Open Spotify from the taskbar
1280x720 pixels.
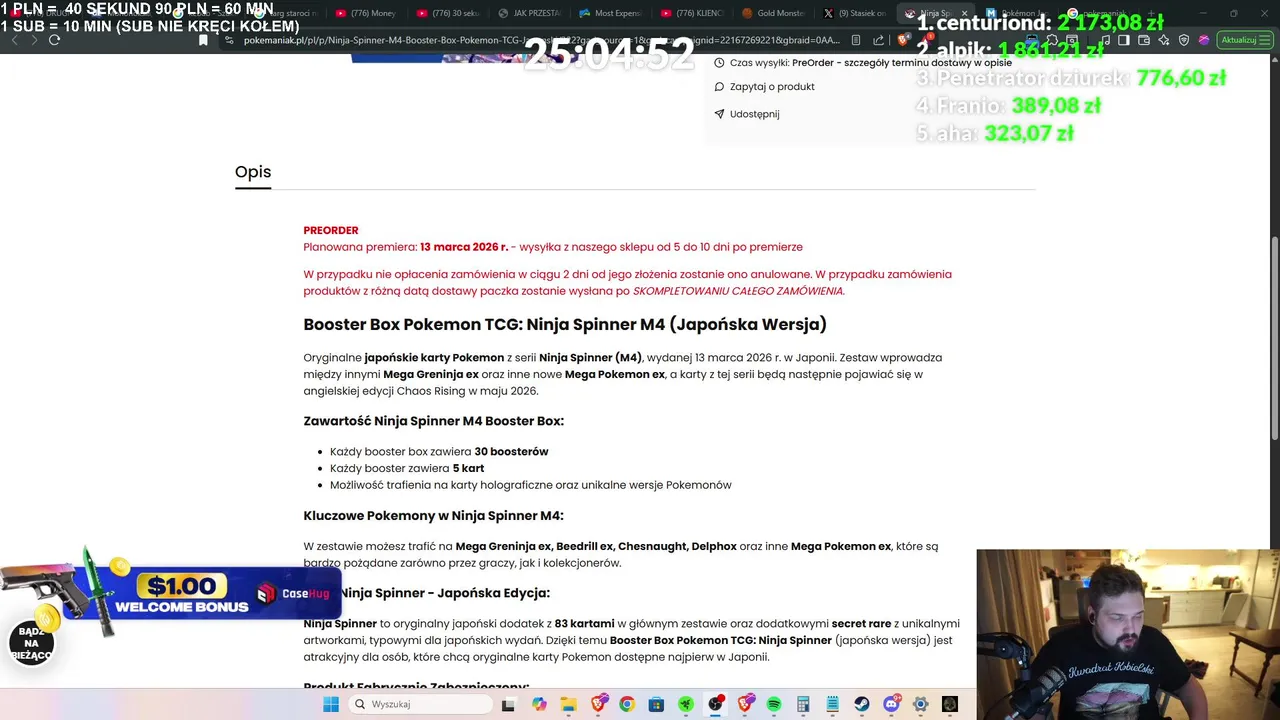tap(774, 705)
